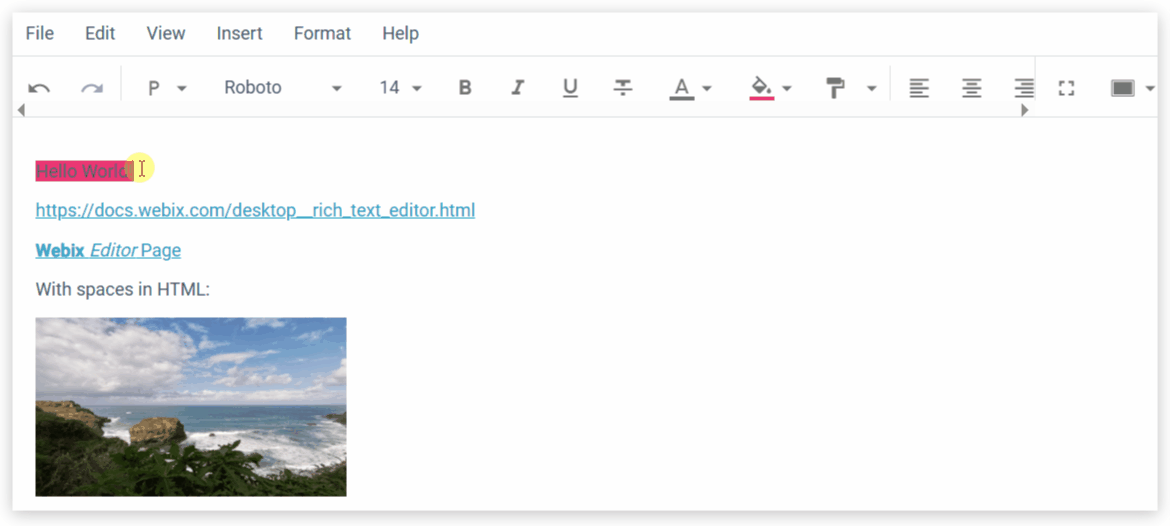Click the text color 'A' icon

pyautogui.click(x=681, y=88)
